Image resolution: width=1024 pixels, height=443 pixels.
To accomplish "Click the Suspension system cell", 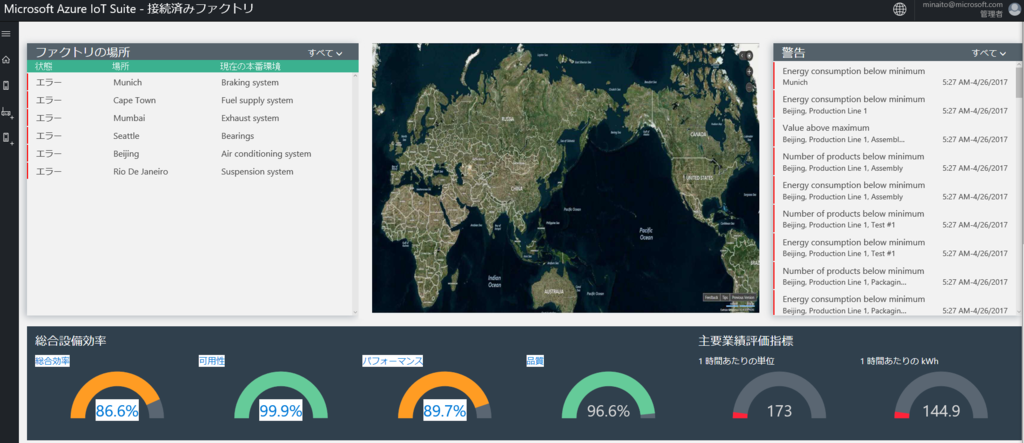I will point(257,172).
